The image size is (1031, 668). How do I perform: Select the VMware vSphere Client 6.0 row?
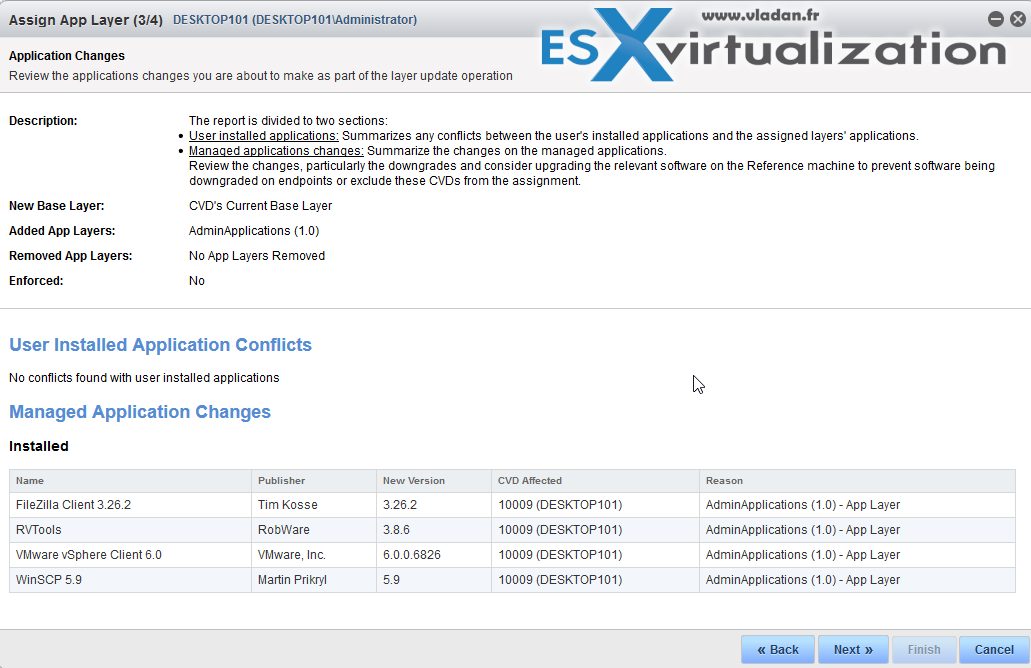pos(512,555)
